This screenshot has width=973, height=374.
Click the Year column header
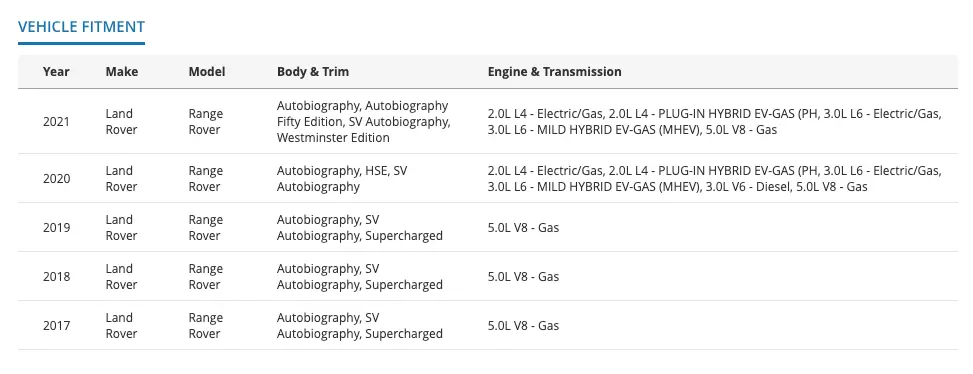pyautogui.click(x=56, y=72)
